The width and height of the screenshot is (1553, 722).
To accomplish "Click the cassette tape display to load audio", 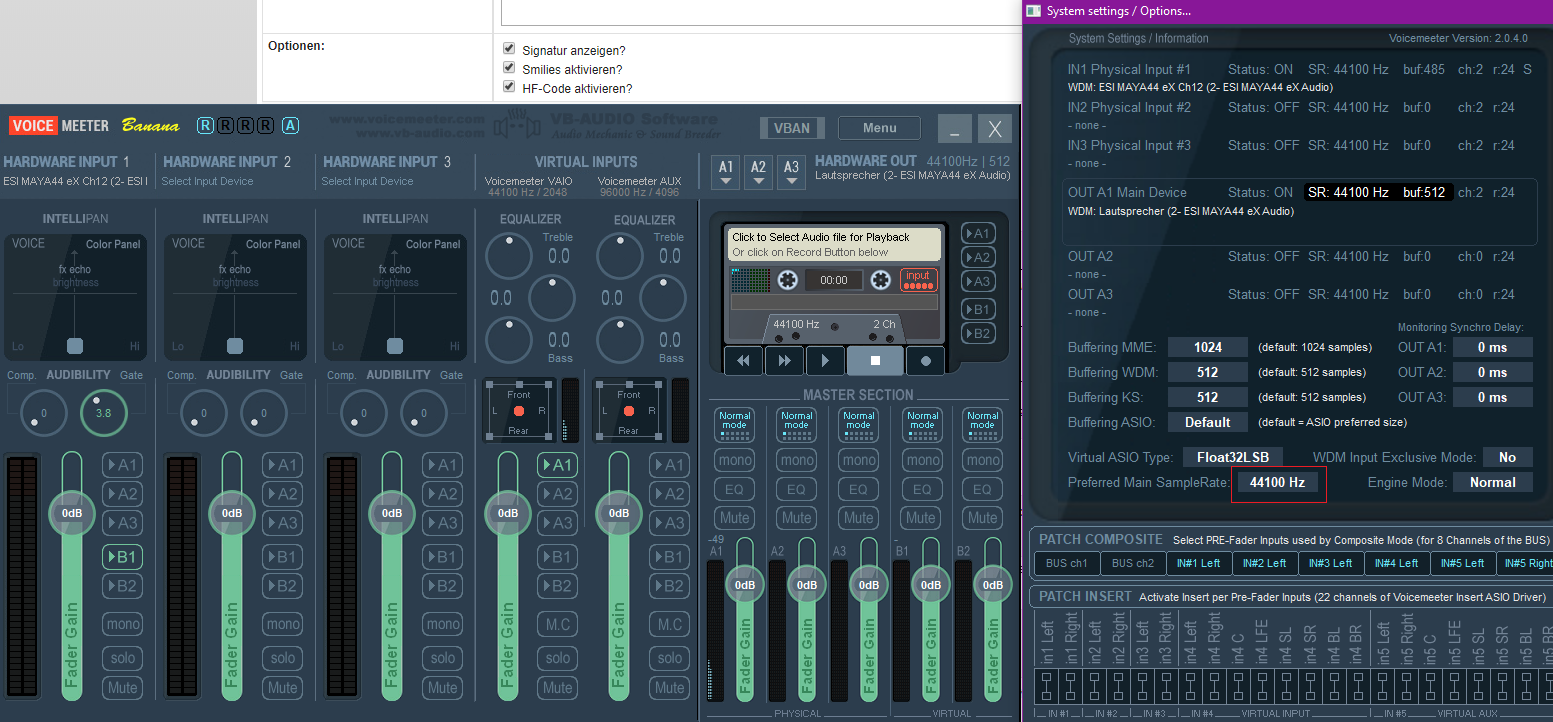I will pyautogui.click(x=832, y=244).
